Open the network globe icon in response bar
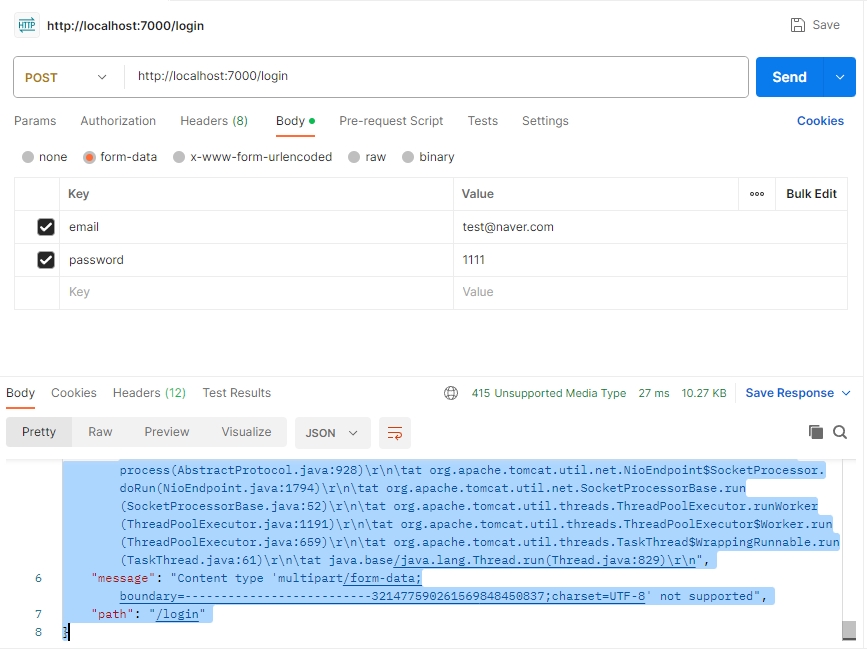This screenshot has width=867, height=652. coord(451,393)
